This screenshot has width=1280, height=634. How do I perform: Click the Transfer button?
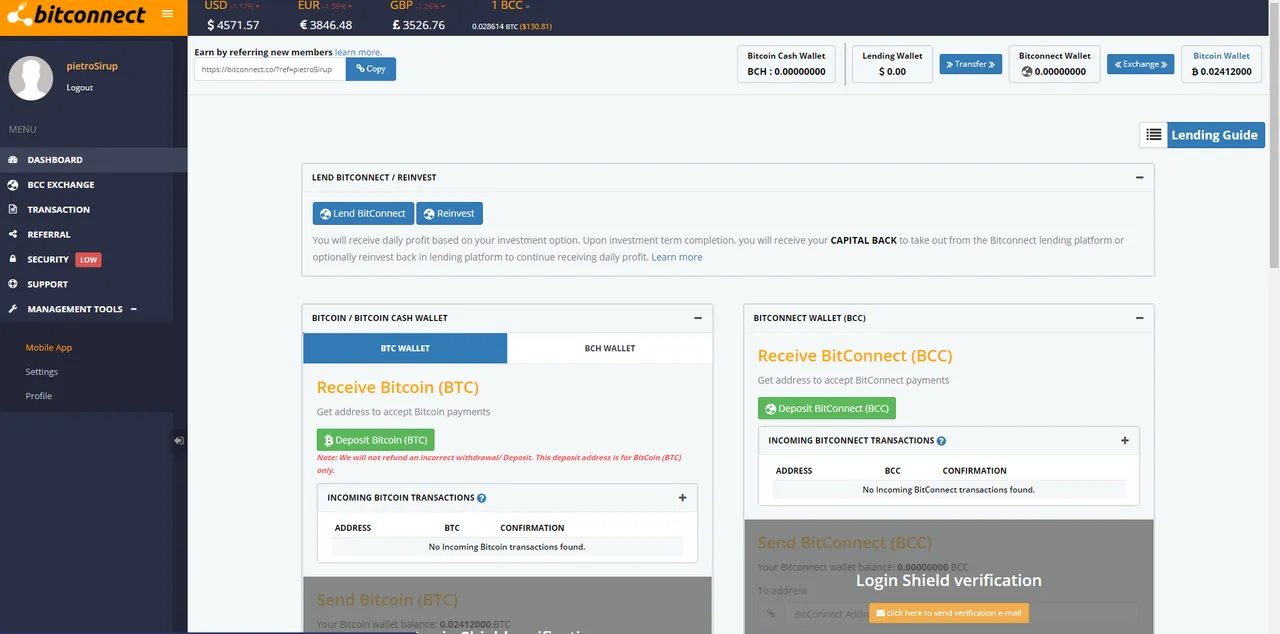pos(971,64)
